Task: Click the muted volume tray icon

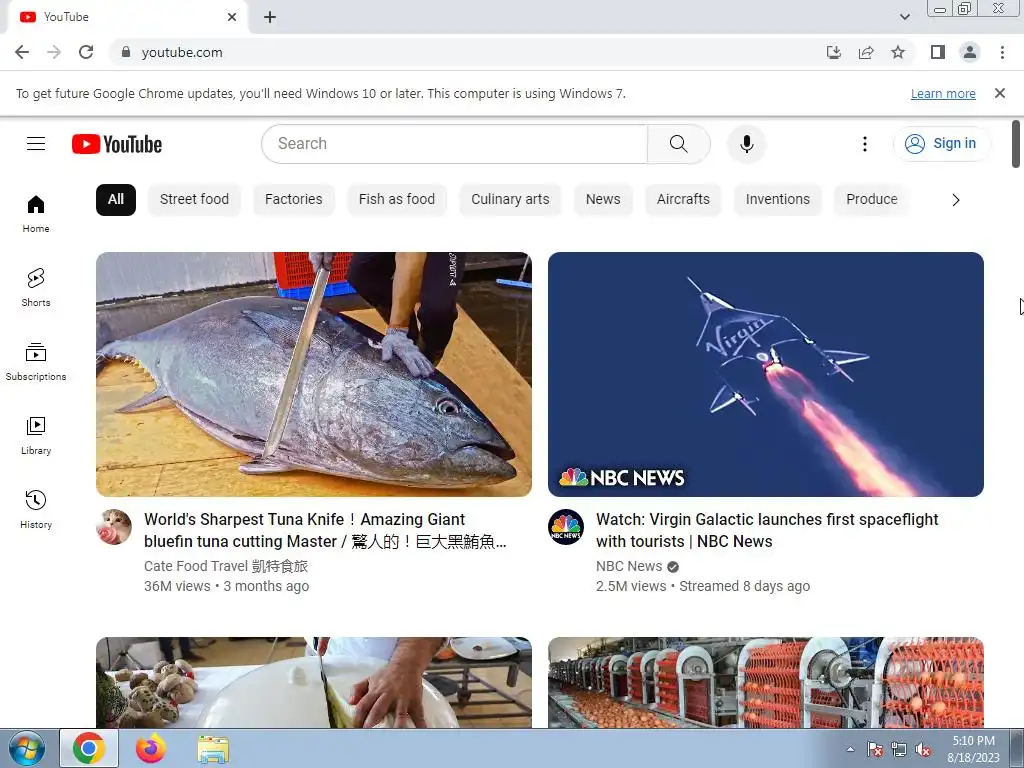Action: coord(923,750)
